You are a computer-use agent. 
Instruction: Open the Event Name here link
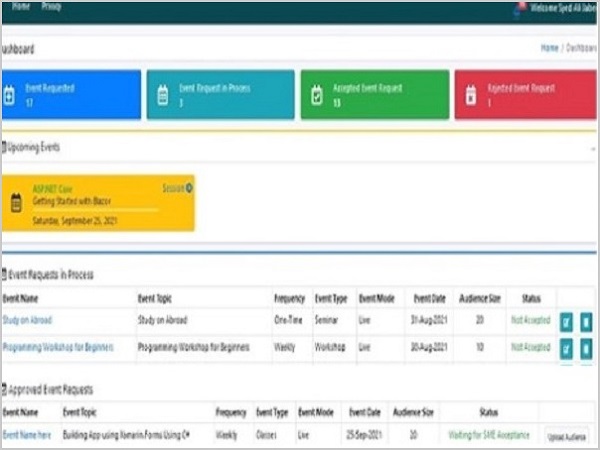pos(27,435)
